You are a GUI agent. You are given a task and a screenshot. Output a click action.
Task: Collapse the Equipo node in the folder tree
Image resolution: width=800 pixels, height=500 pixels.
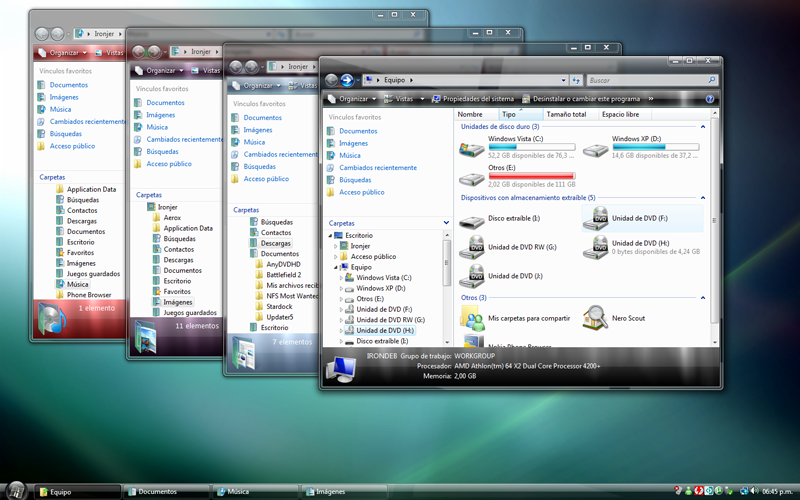336,267
